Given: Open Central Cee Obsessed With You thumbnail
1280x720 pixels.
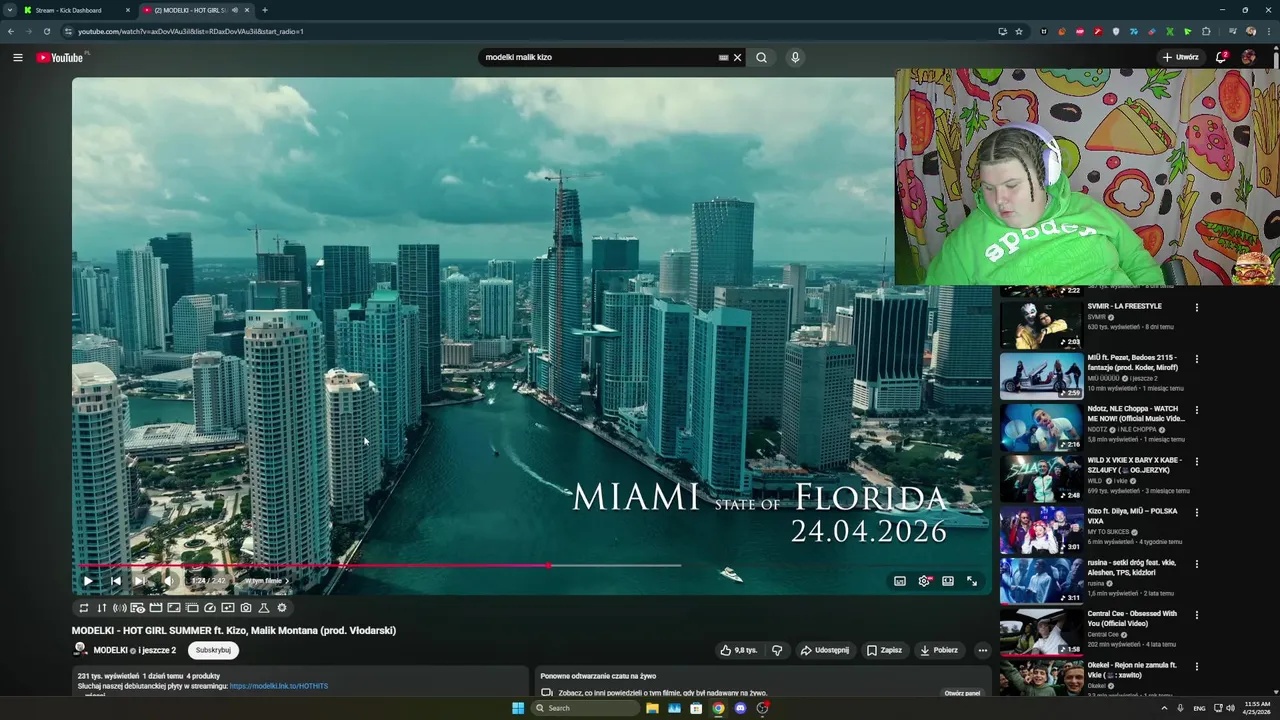Looking at the screenshot, I should (x=1041, y=632).
